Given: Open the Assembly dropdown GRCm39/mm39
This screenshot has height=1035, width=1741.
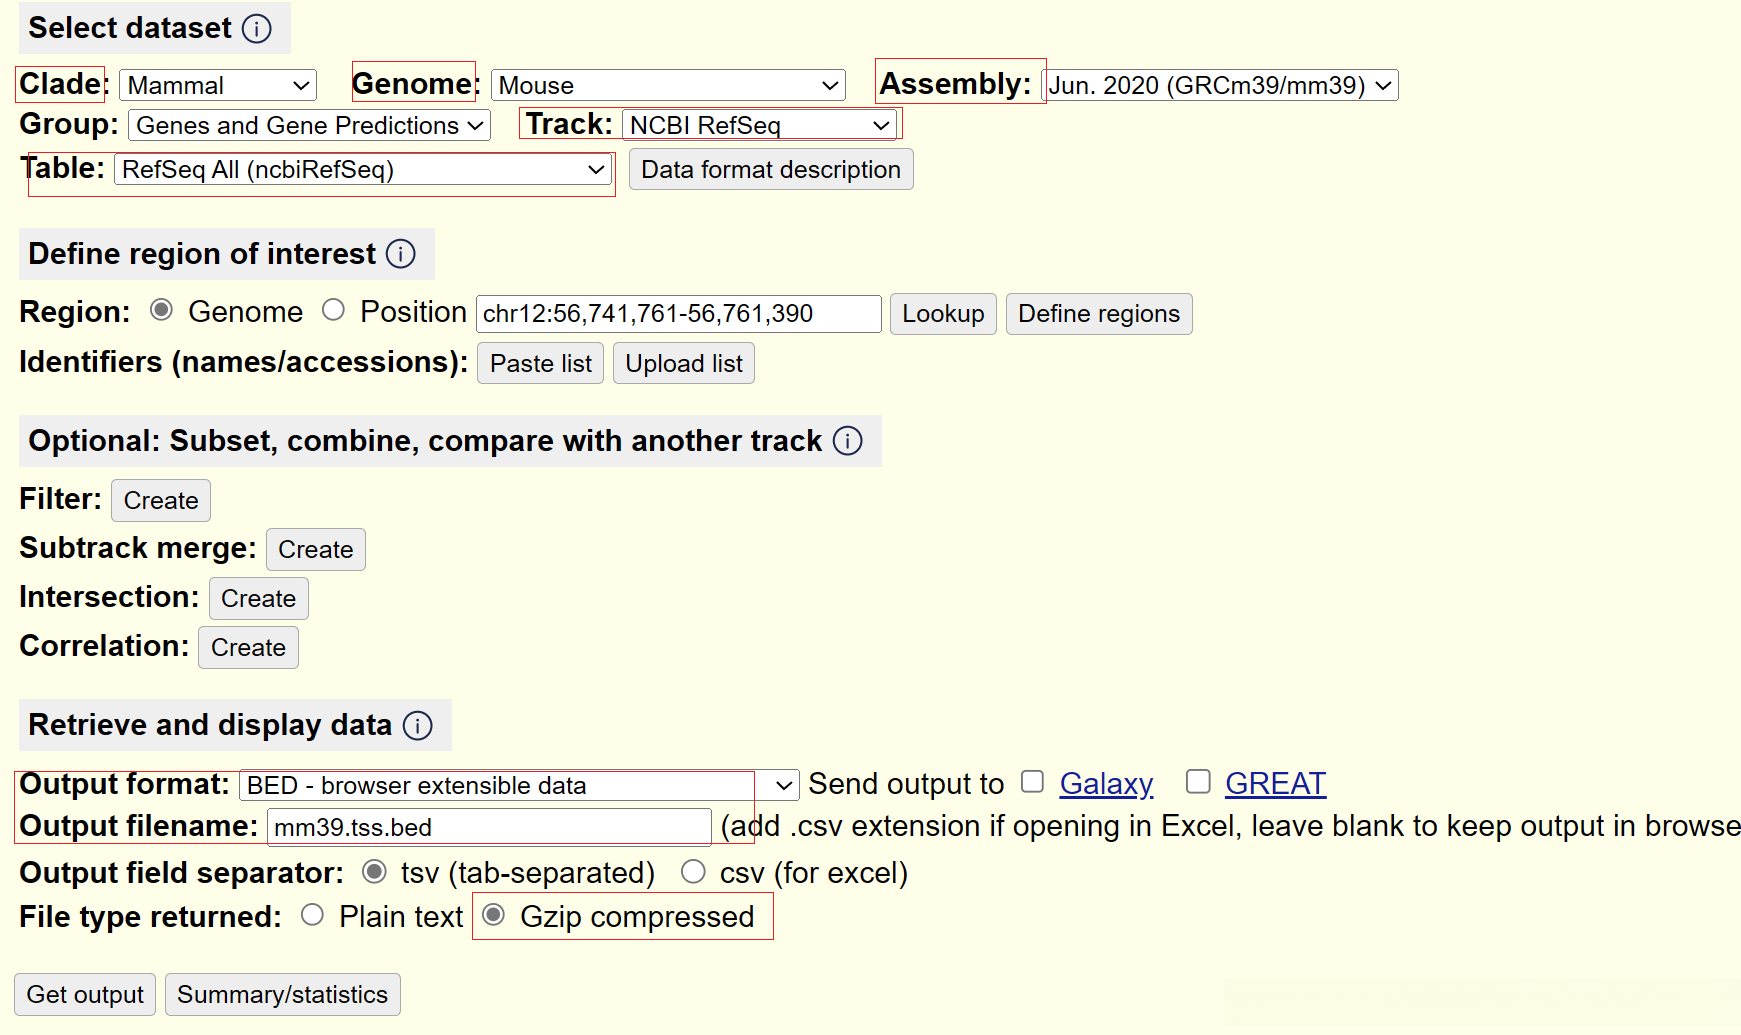Looking at the screenshot, I should pyautogui.click(x=1220, y=86).
